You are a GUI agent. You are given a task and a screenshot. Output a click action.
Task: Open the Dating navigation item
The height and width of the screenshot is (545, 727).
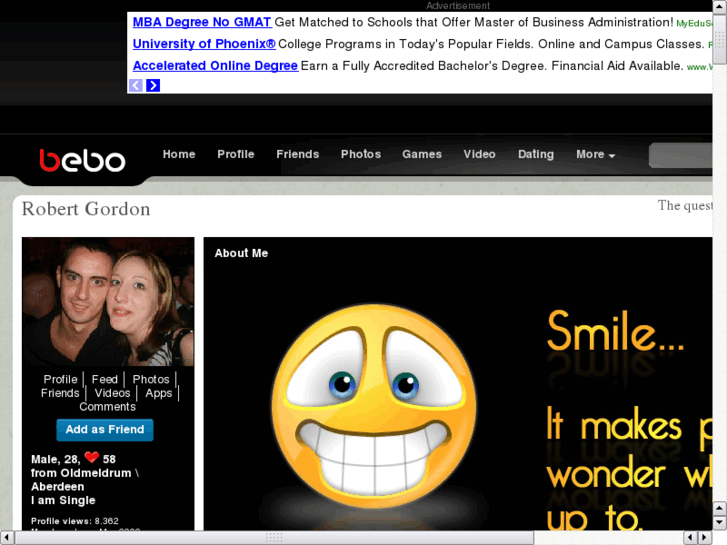click(535, 155)
